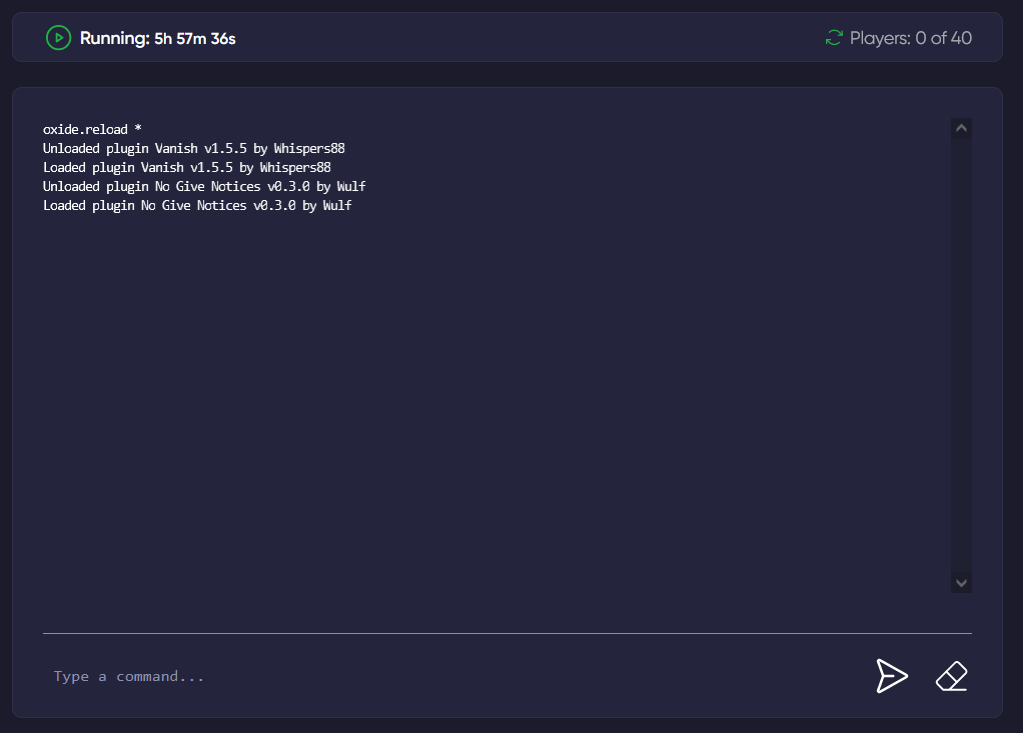Click the green play status icon
Screen dimensions: 1023x733
(x=58, y=38)
